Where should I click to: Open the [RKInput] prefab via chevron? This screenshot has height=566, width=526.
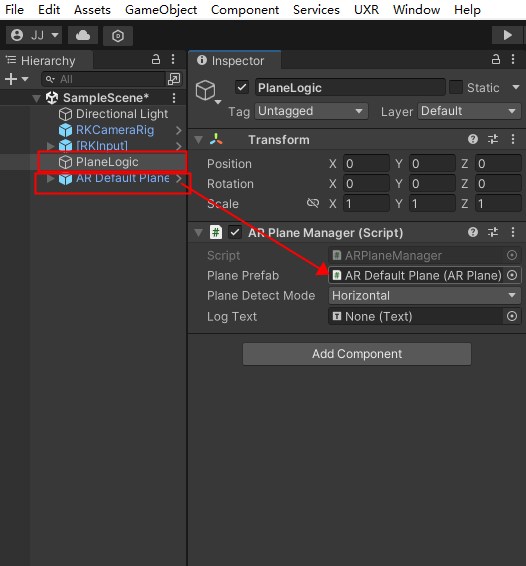pyautogui.click(x=179, y=146)
